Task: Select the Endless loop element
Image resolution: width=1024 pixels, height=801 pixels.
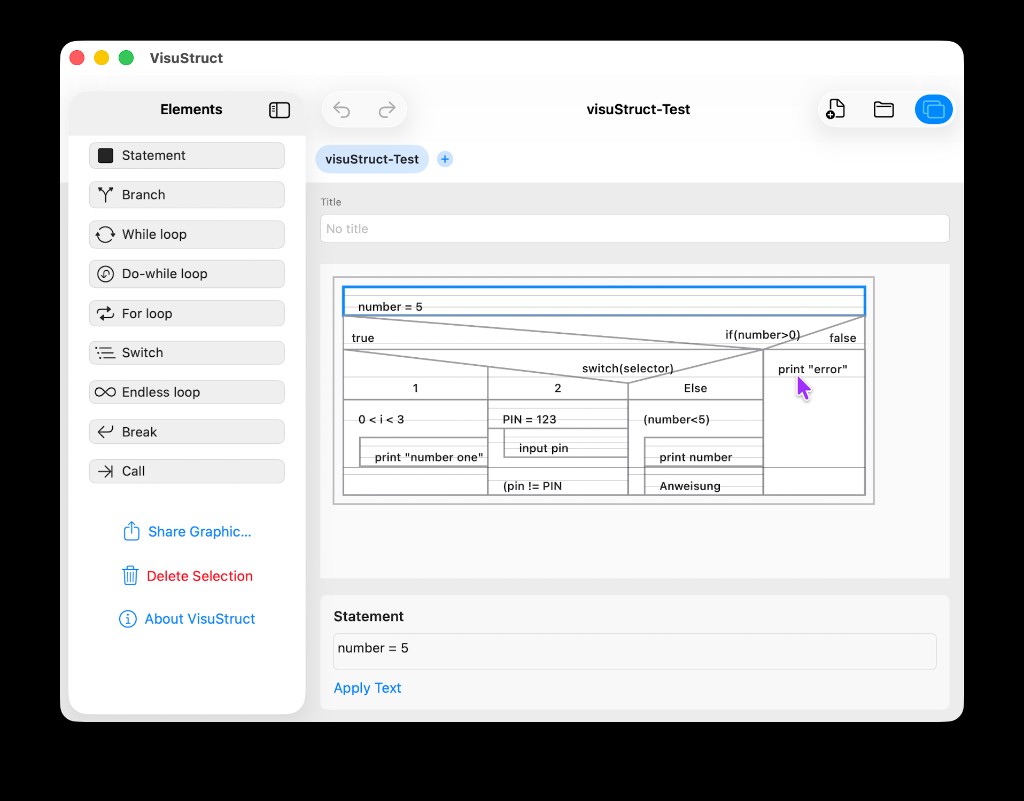Action: point(186,392)
